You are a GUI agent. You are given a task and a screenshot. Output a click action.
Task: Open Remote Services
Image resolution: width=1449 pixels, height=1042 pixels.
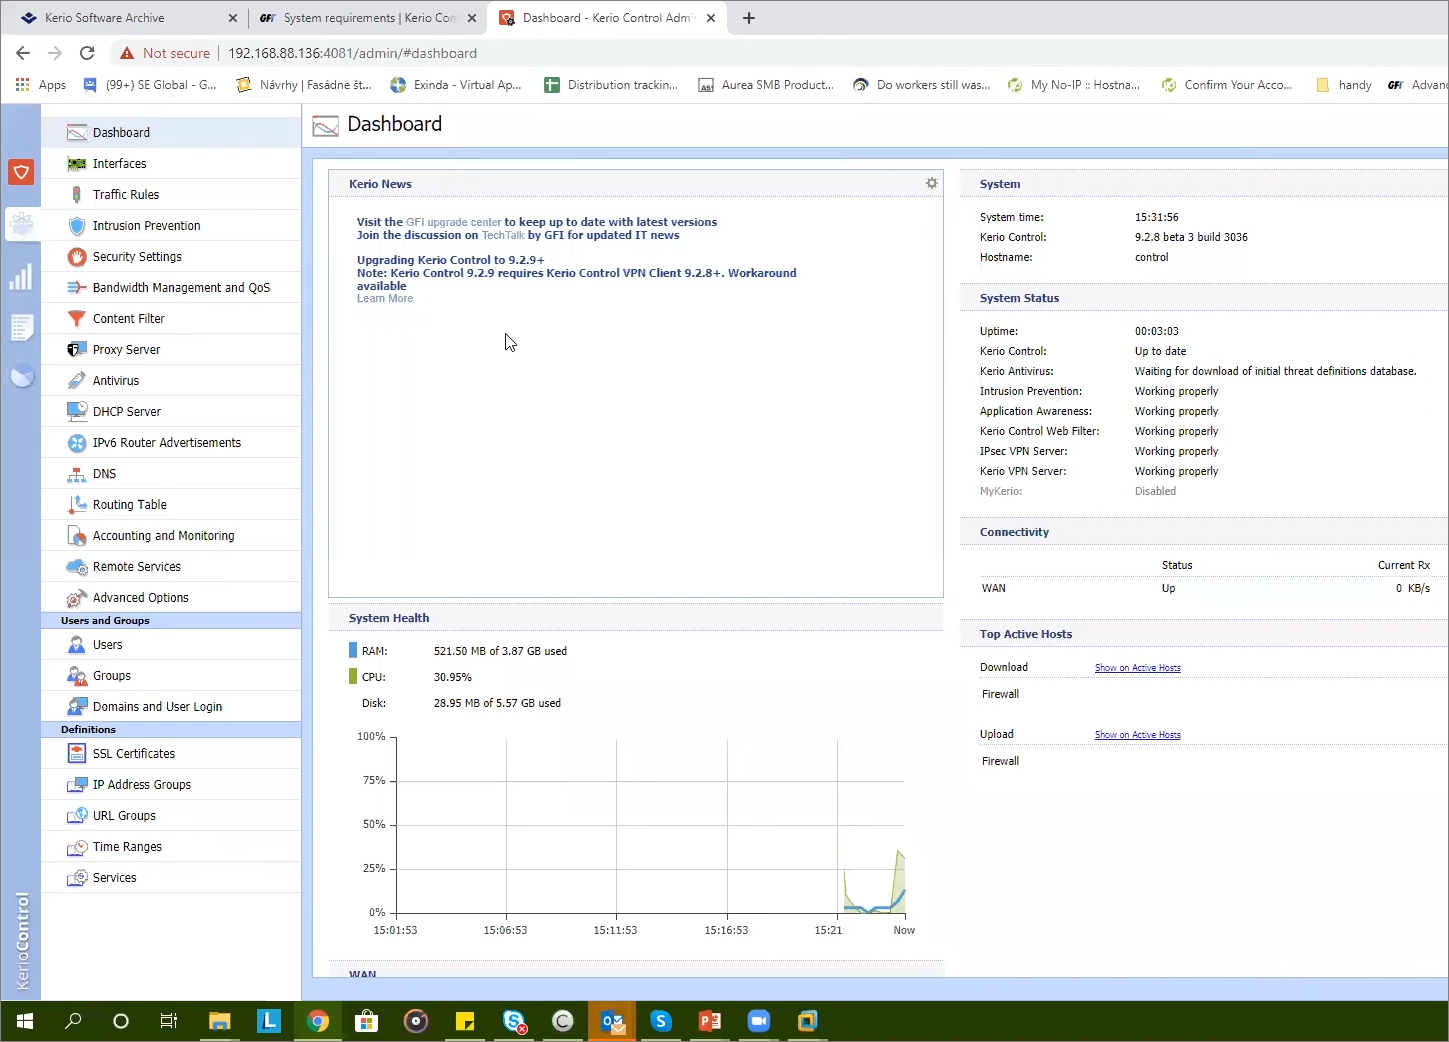tap(171, 566)
